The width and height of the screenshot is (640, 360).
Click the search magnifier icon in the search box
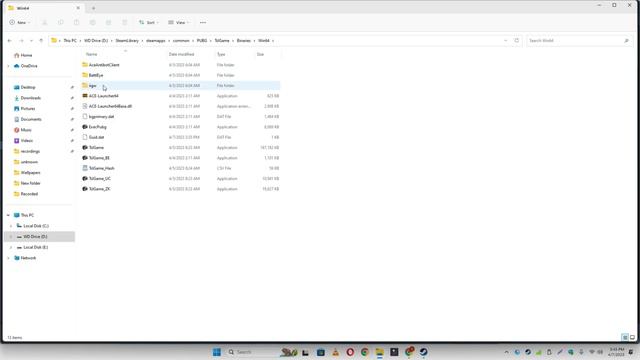point(626,40)
